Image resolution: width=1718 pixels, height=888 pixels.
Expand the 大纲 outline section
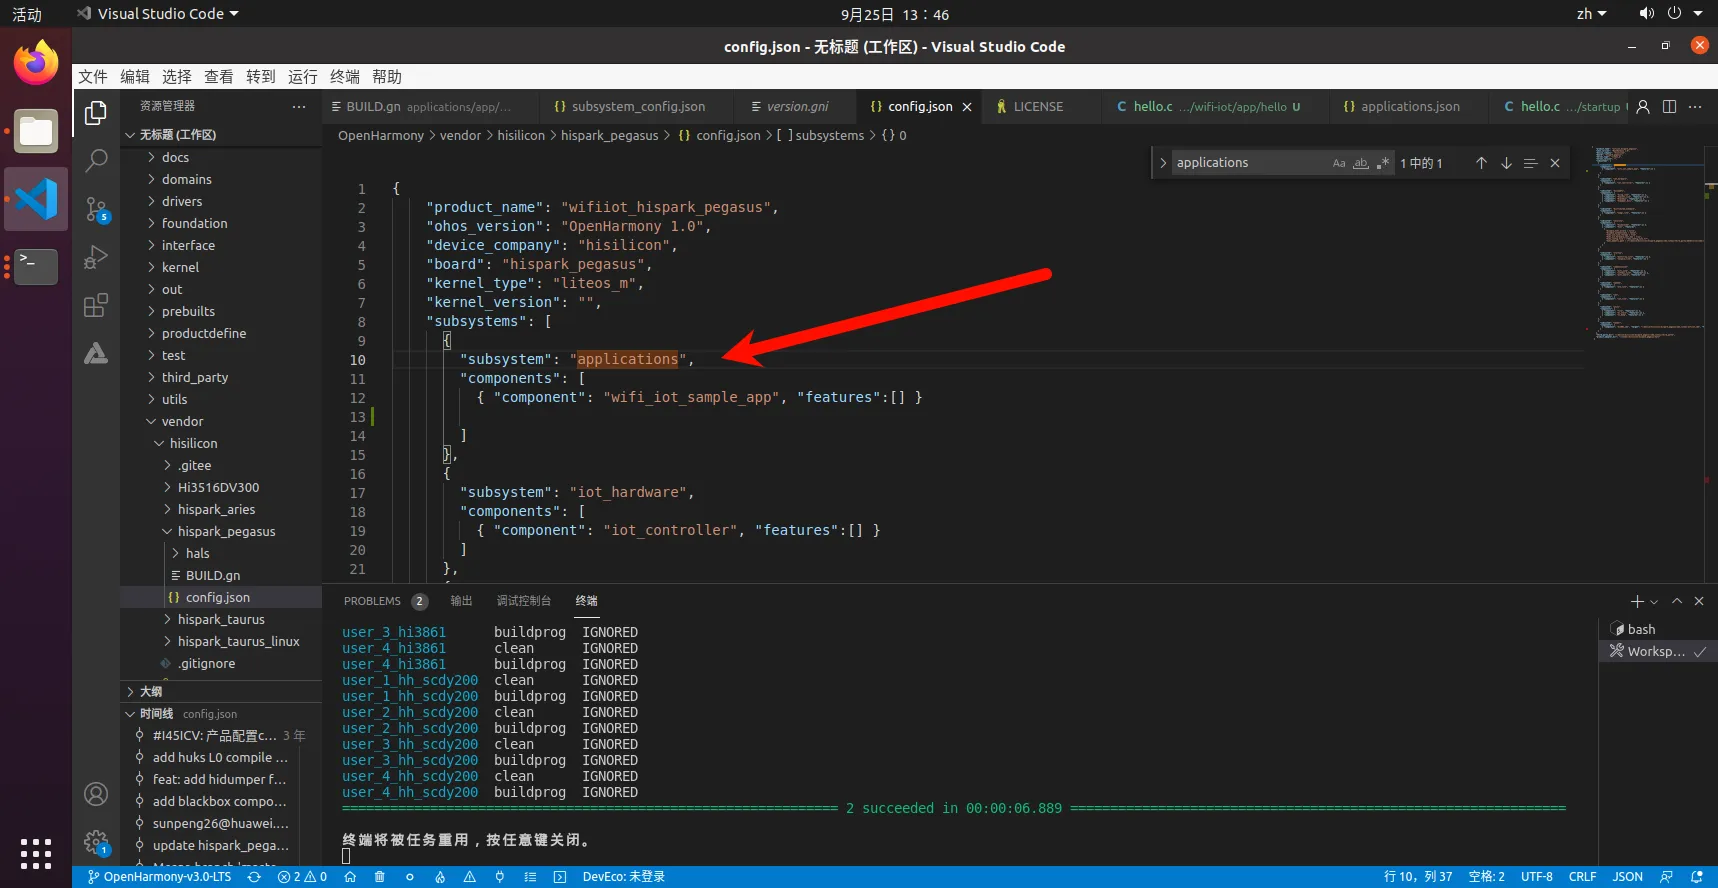pos(150,691)
